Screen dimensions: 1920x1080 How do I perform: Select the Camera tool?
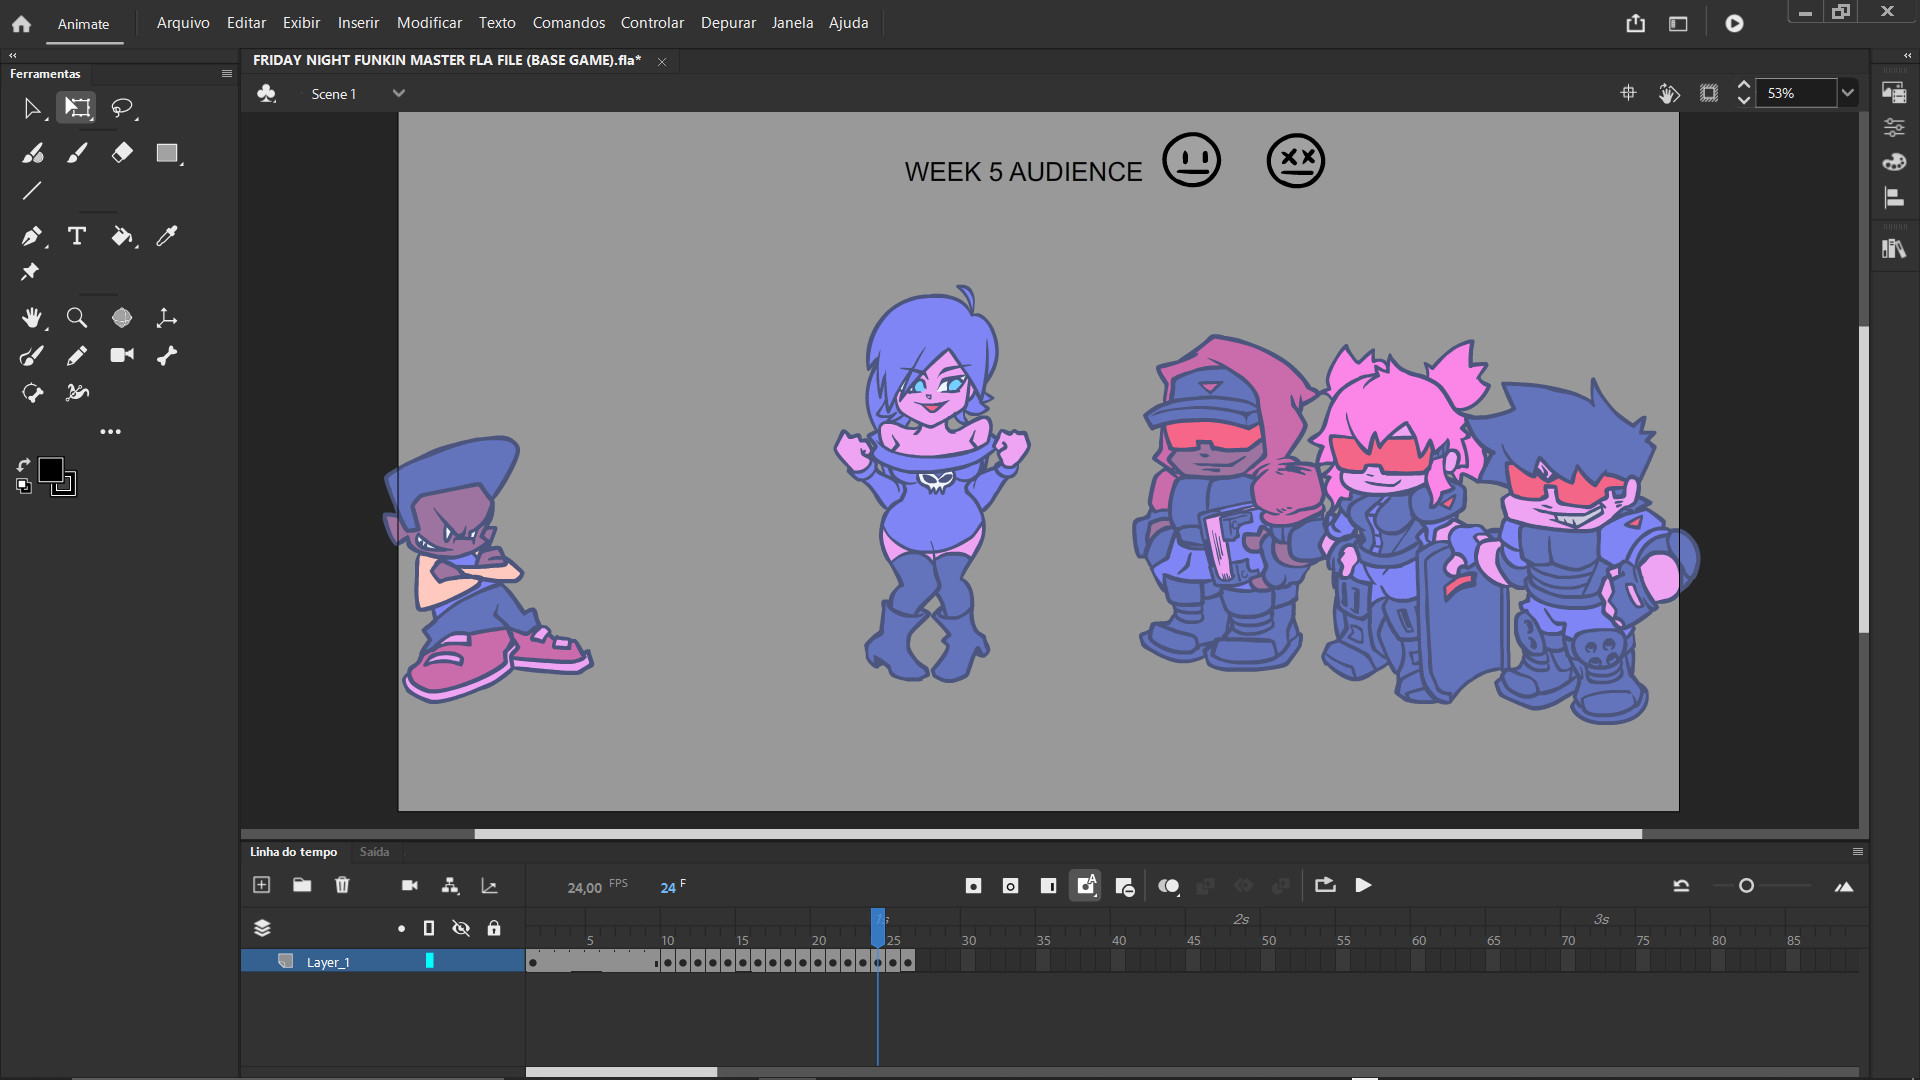click(122, 355)
